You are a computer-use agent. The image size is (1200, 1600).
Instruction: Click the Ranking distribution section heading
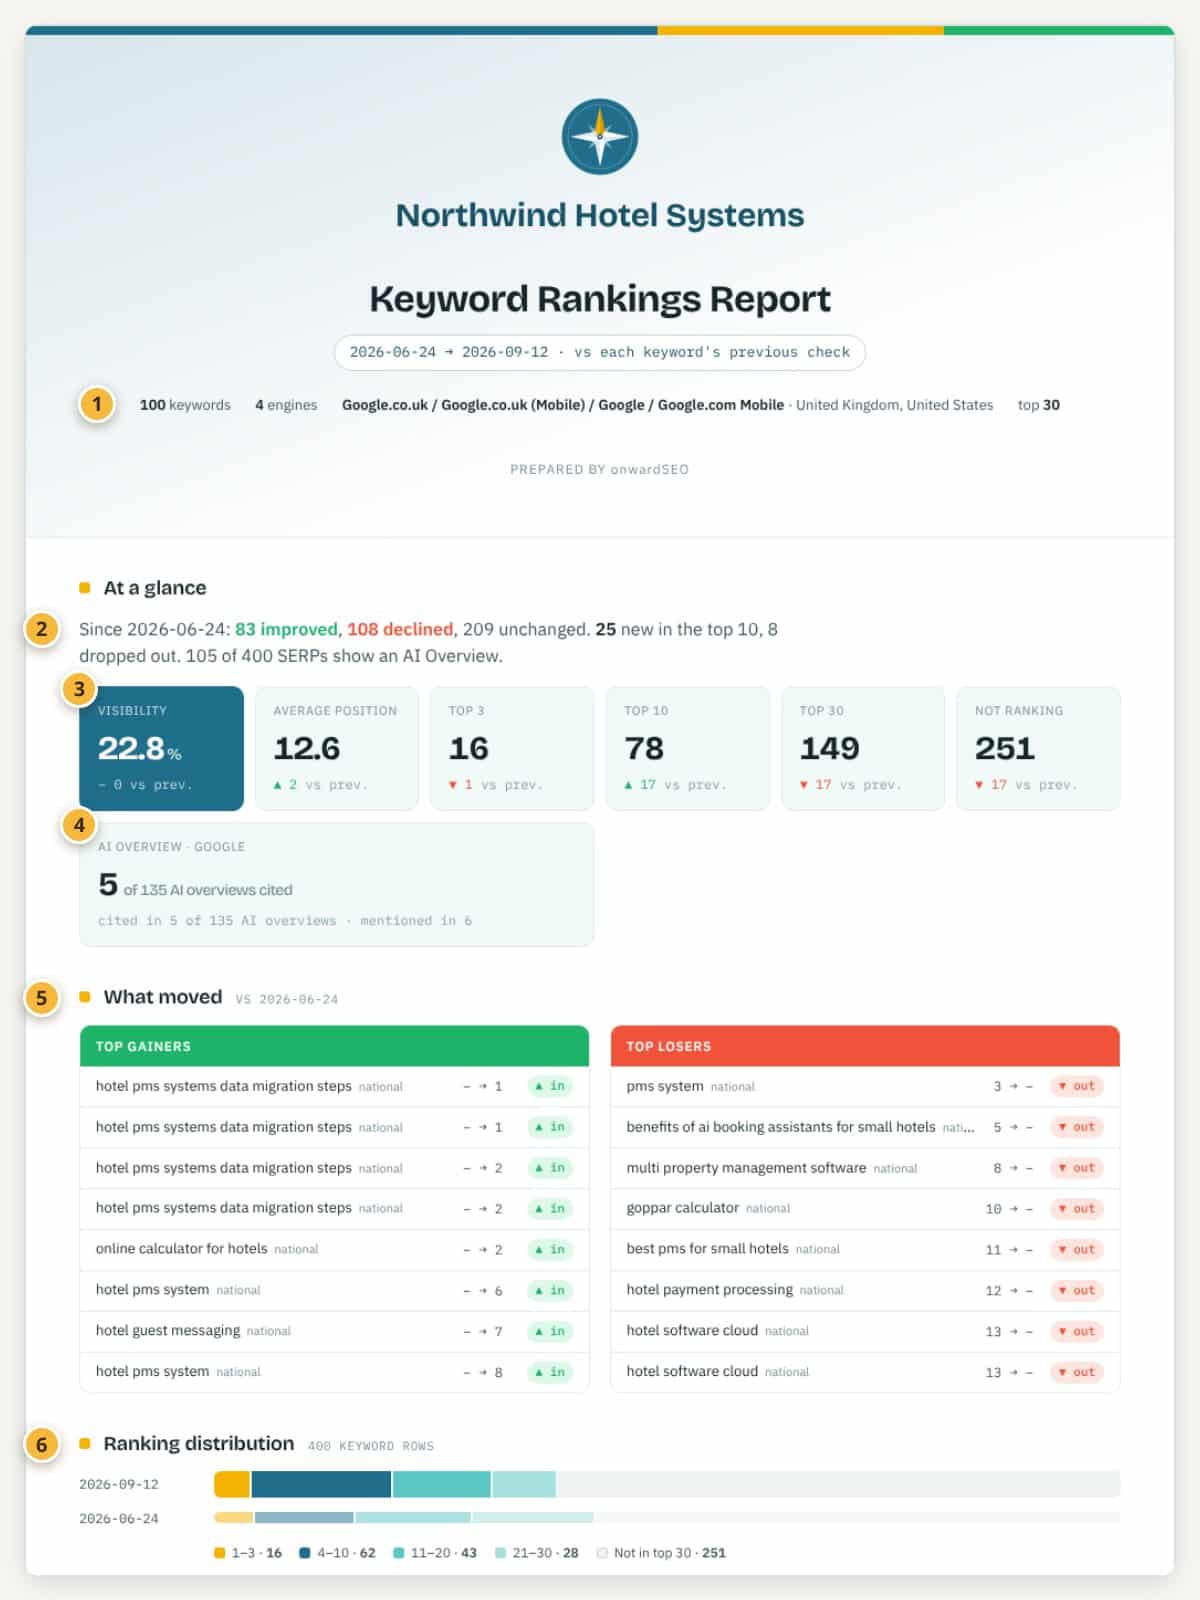coord(199,1444)
